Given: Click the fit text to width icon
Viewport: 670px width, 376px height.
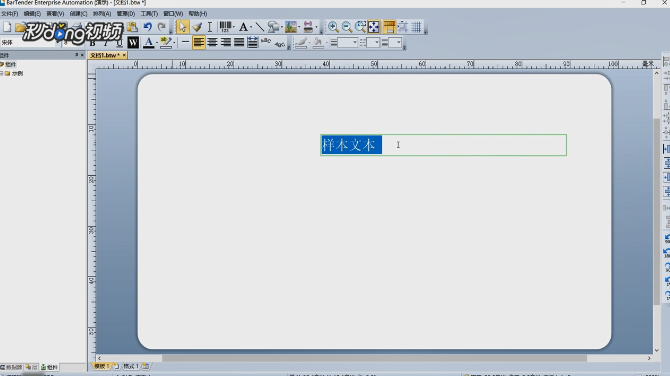Looking at the screenshot, I should [x=253, y=42].
